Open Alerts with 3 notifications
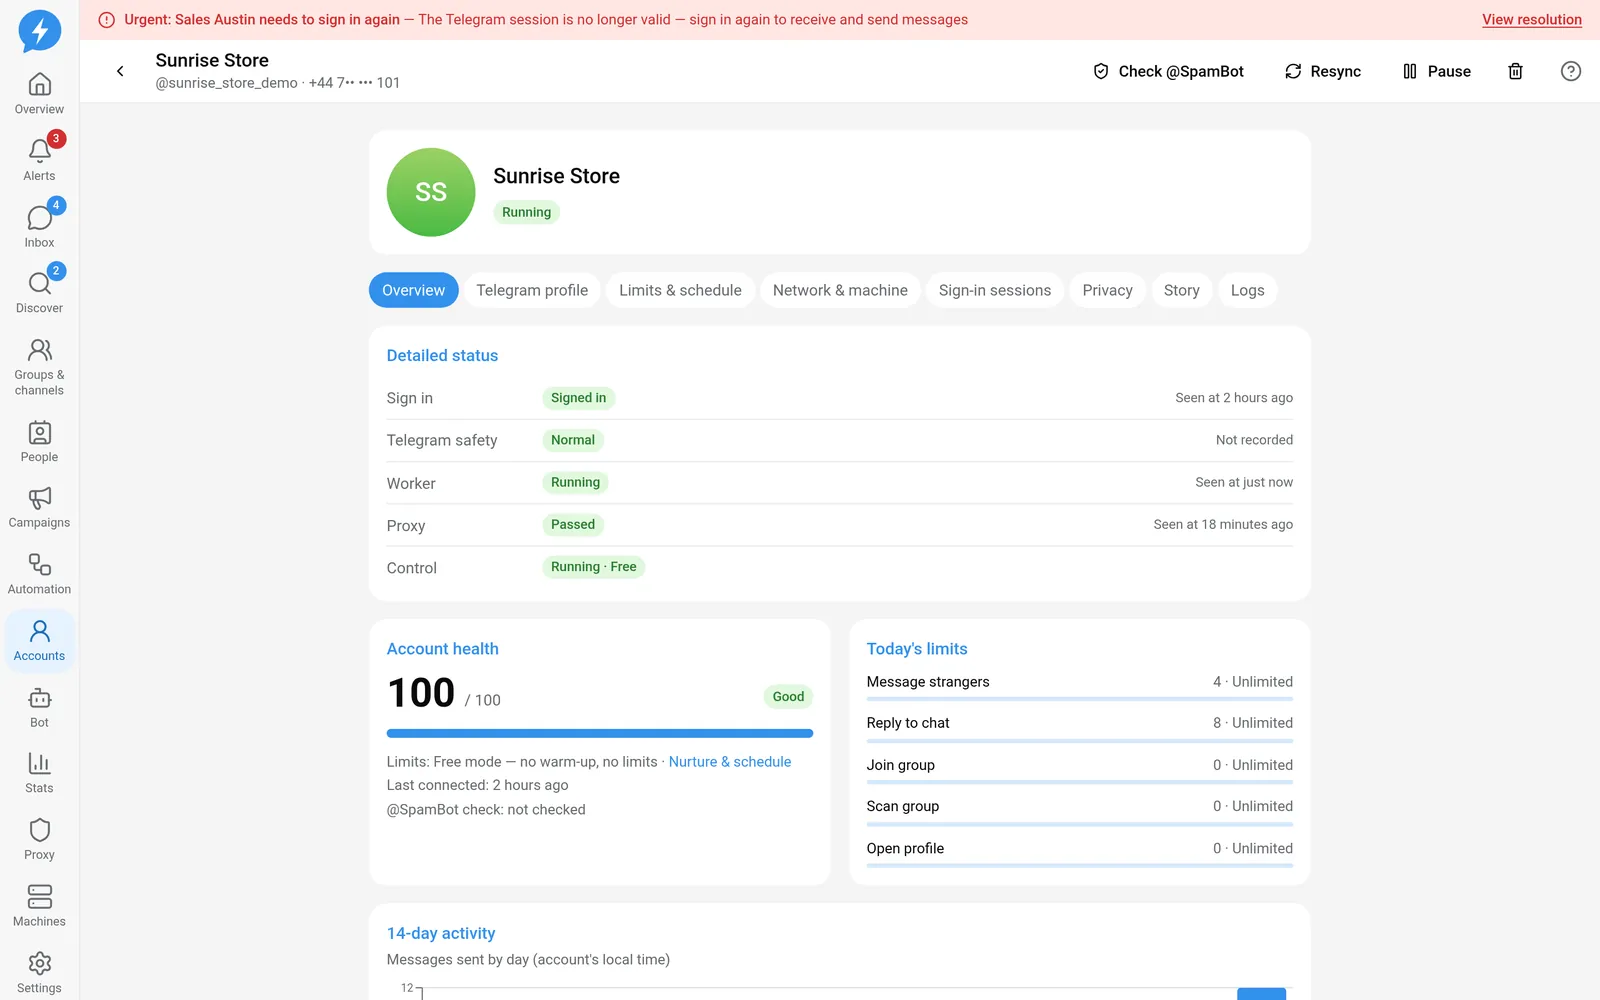1600x1000 pixels. (39, 160)
